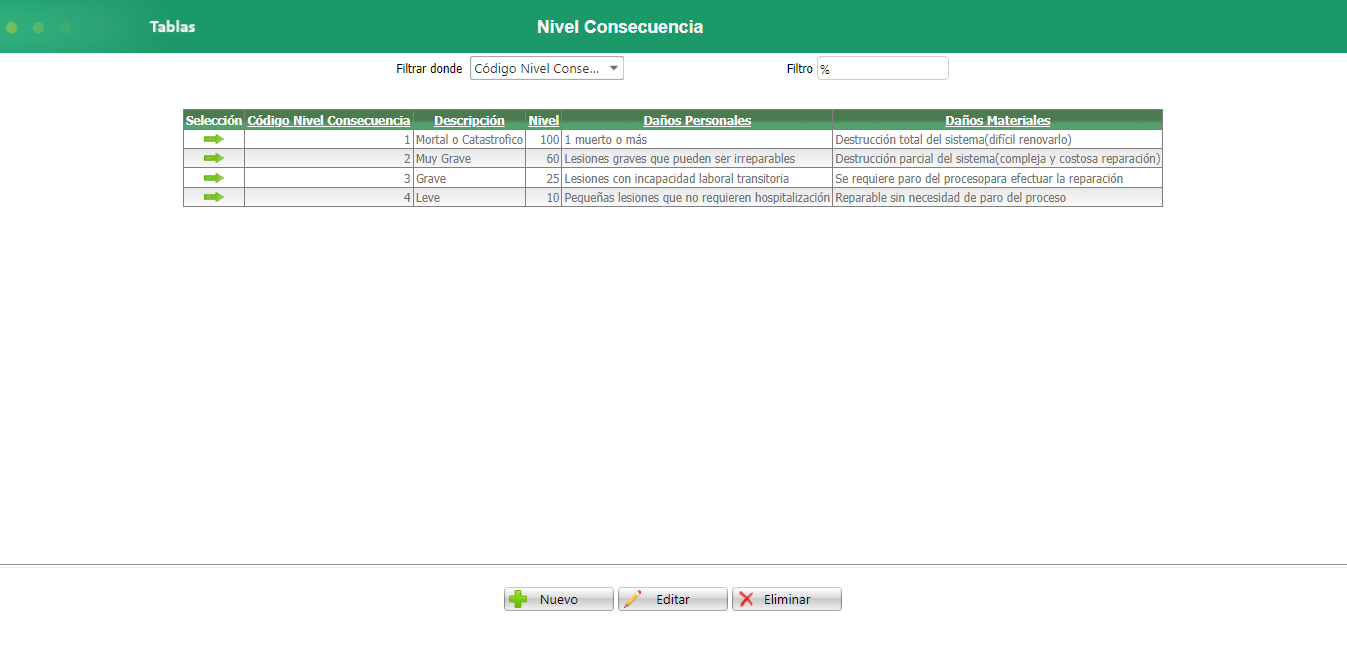Click 'Se requiere paro del proceso' cell
The height and width of the screenshot is (657, 1347).
[x=997, y=178]
